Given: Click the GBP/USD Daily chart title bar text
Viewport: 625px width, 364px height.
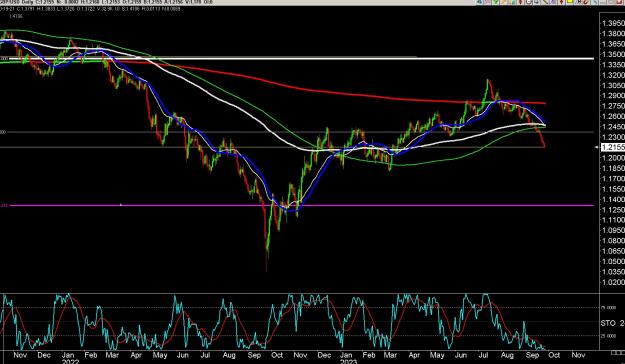Looking at the screenshot, I should (106, 2).
